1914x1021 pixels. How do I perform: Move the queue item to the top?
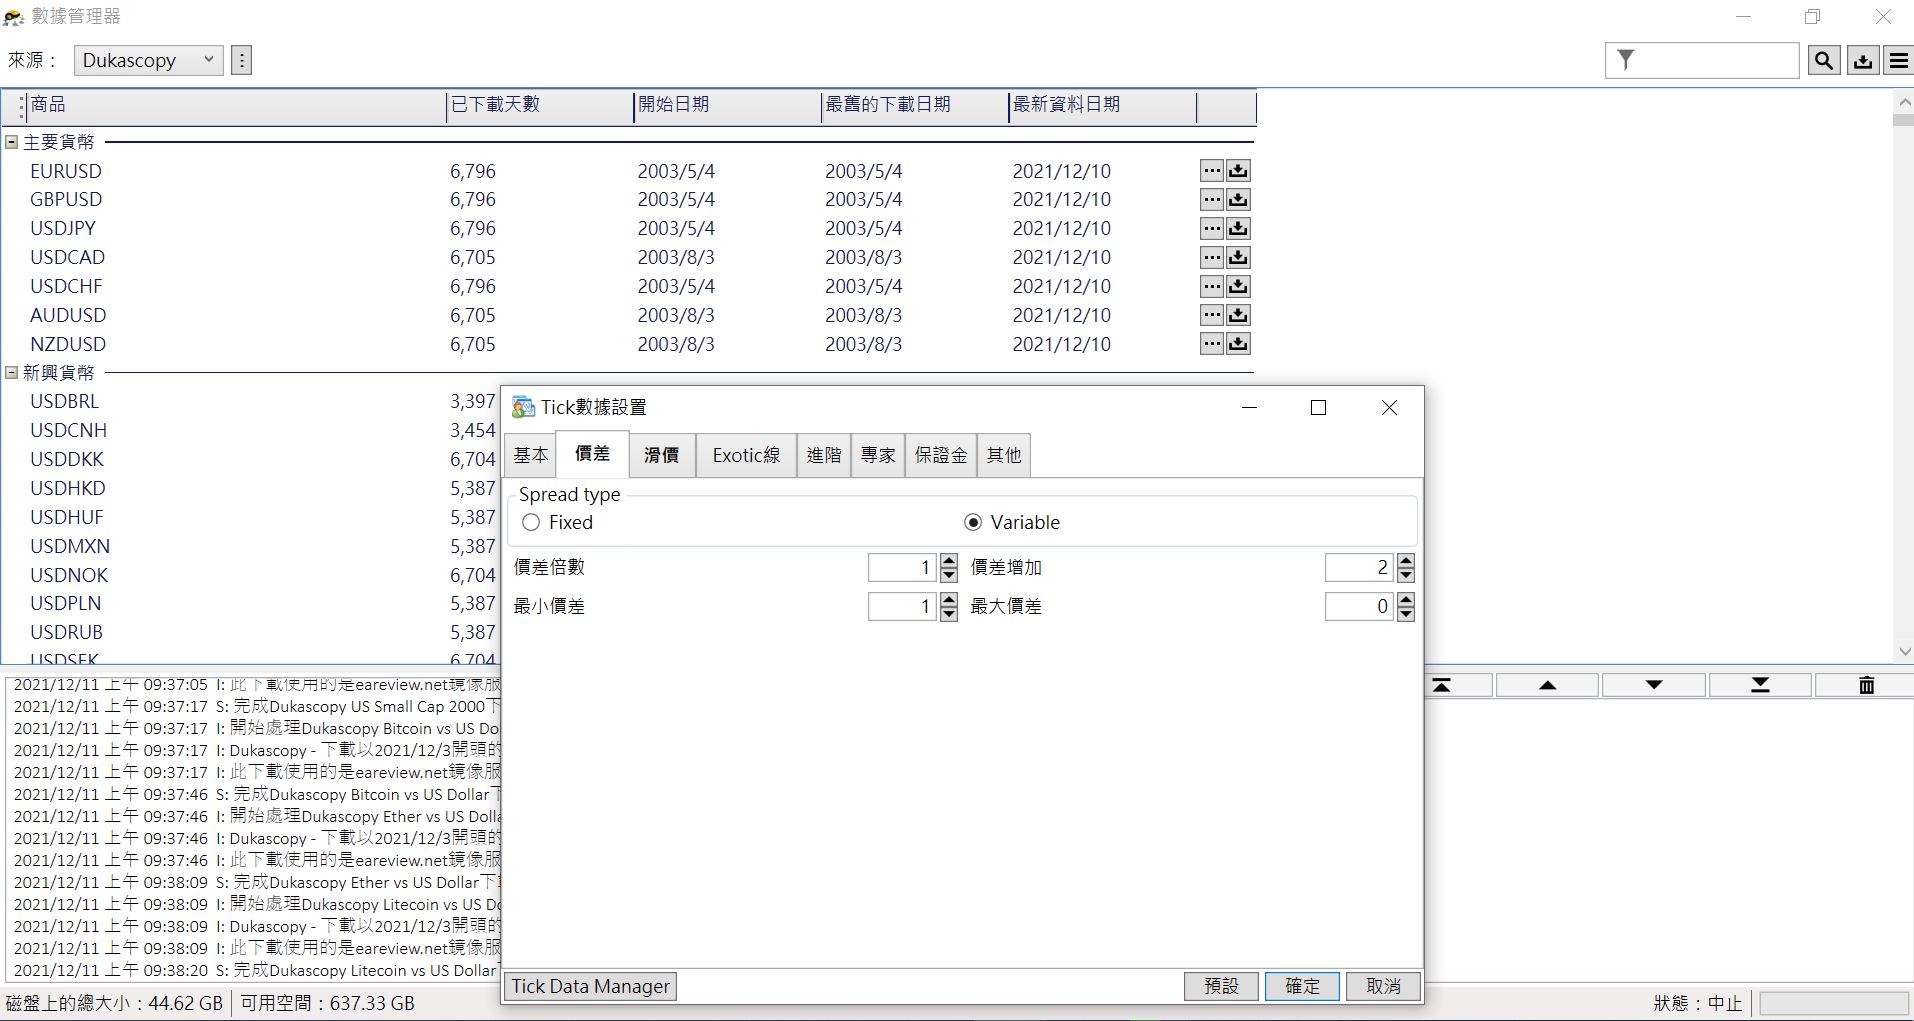coord(1441,685)
